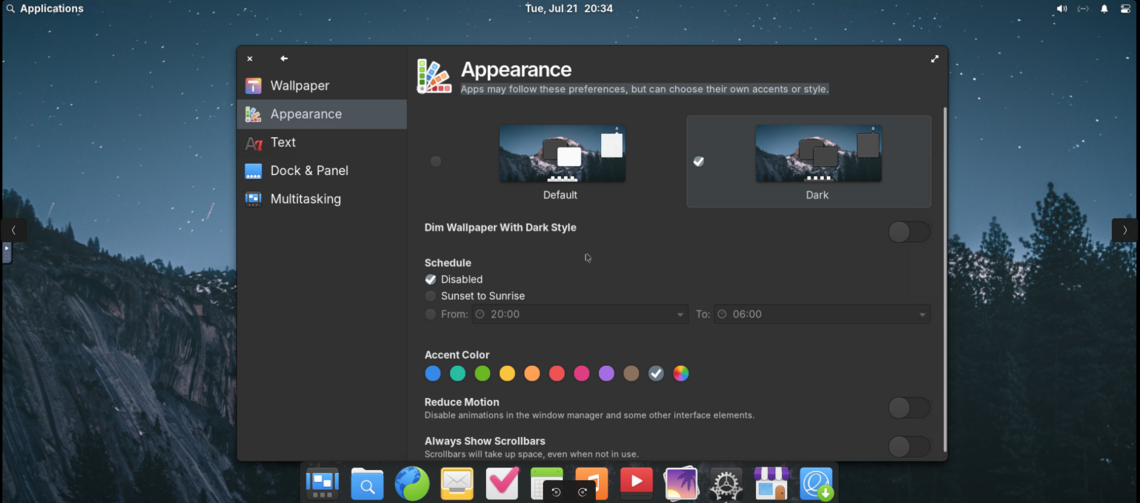Launch the Files app from the dock

click(x=367, y=483)
